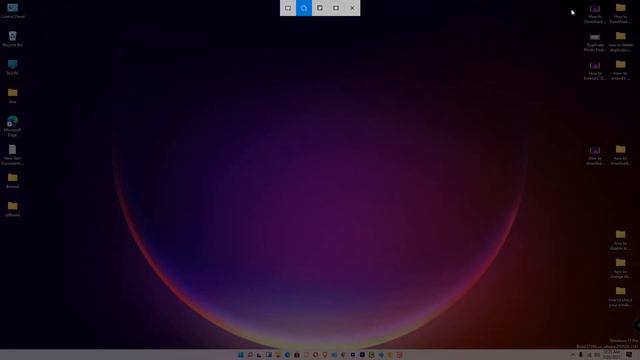Screen dimensions: 640x360
Task: Select the This PC desktop icon
Action: [12, 67]
